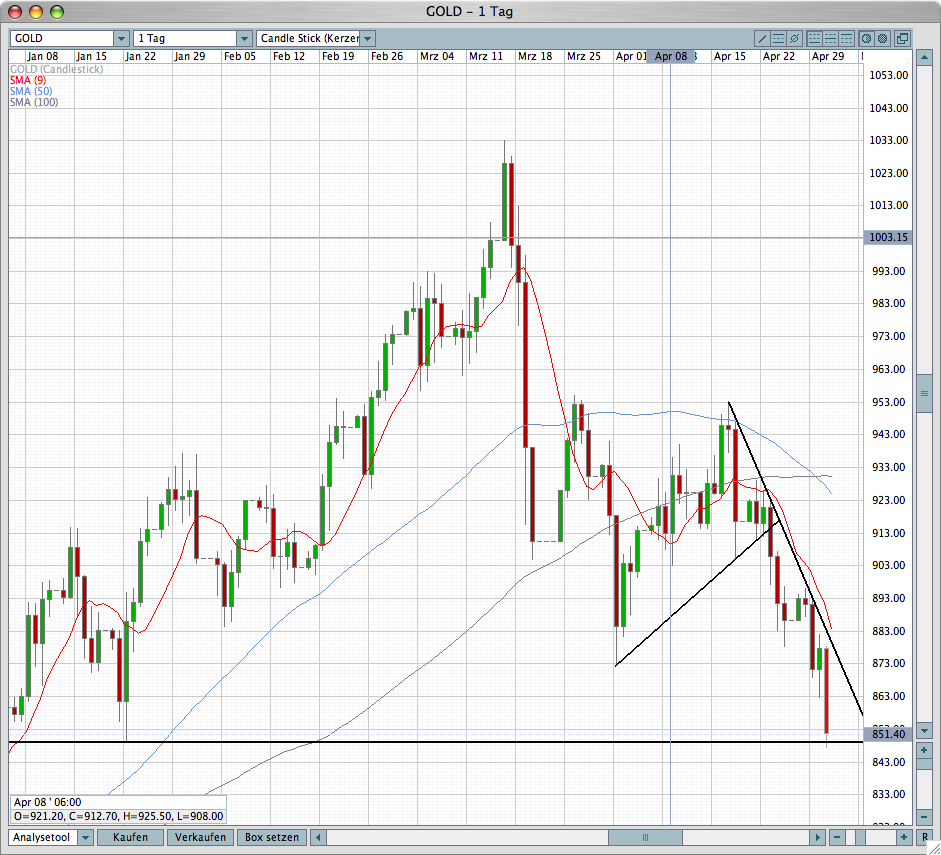Click the 843.00 price axis label
This screenshot has width=941, height=855.
point(889,763)
